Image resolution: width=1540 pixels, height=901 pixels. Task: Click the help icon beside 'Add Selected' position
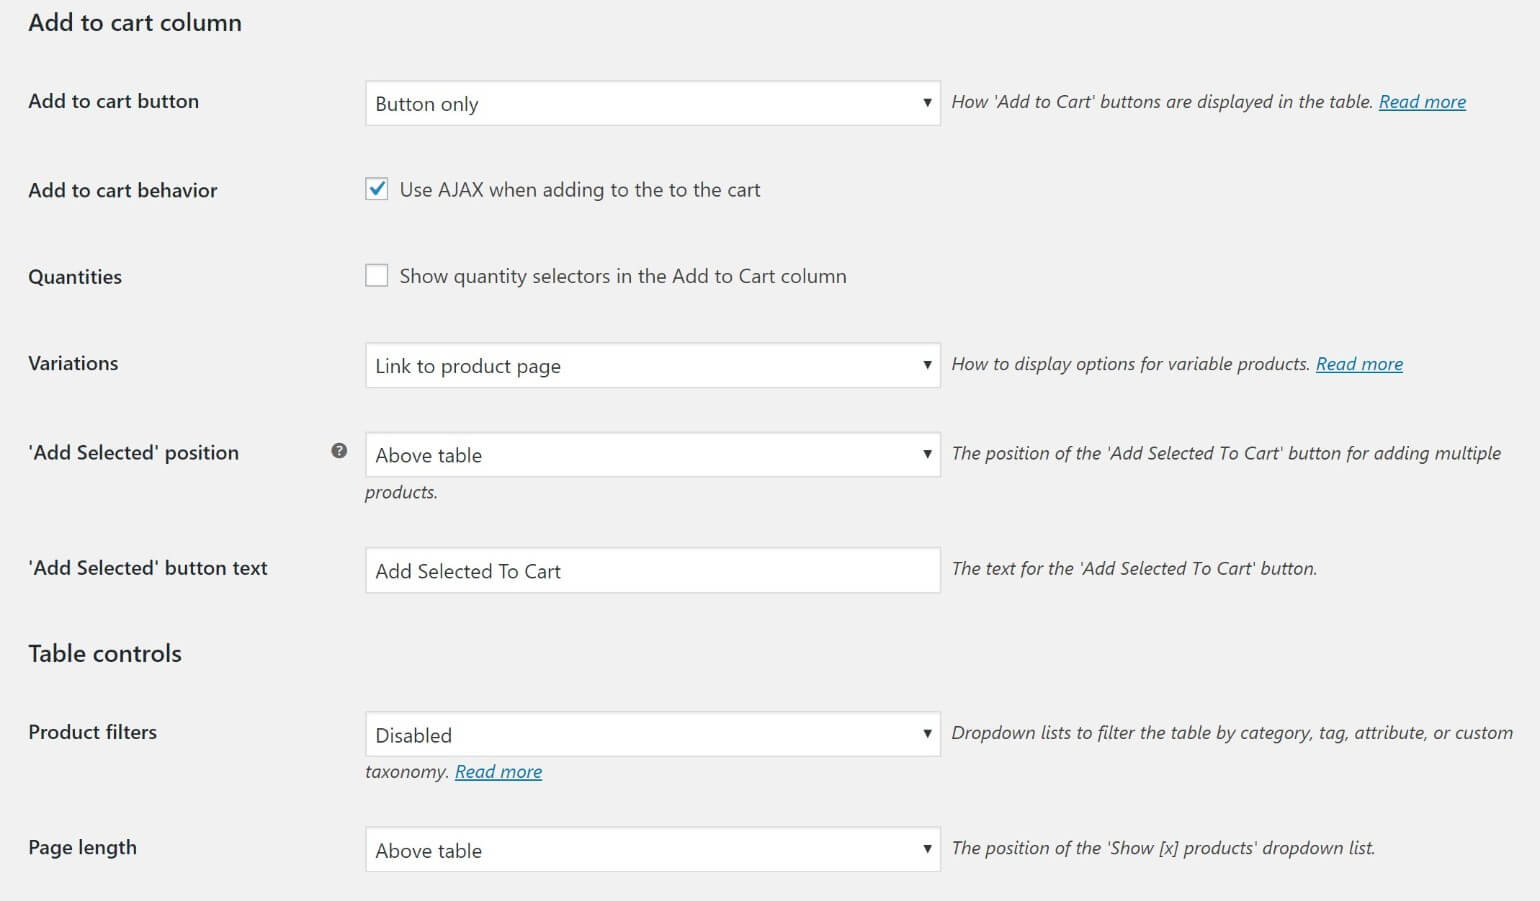coord(339,451)
